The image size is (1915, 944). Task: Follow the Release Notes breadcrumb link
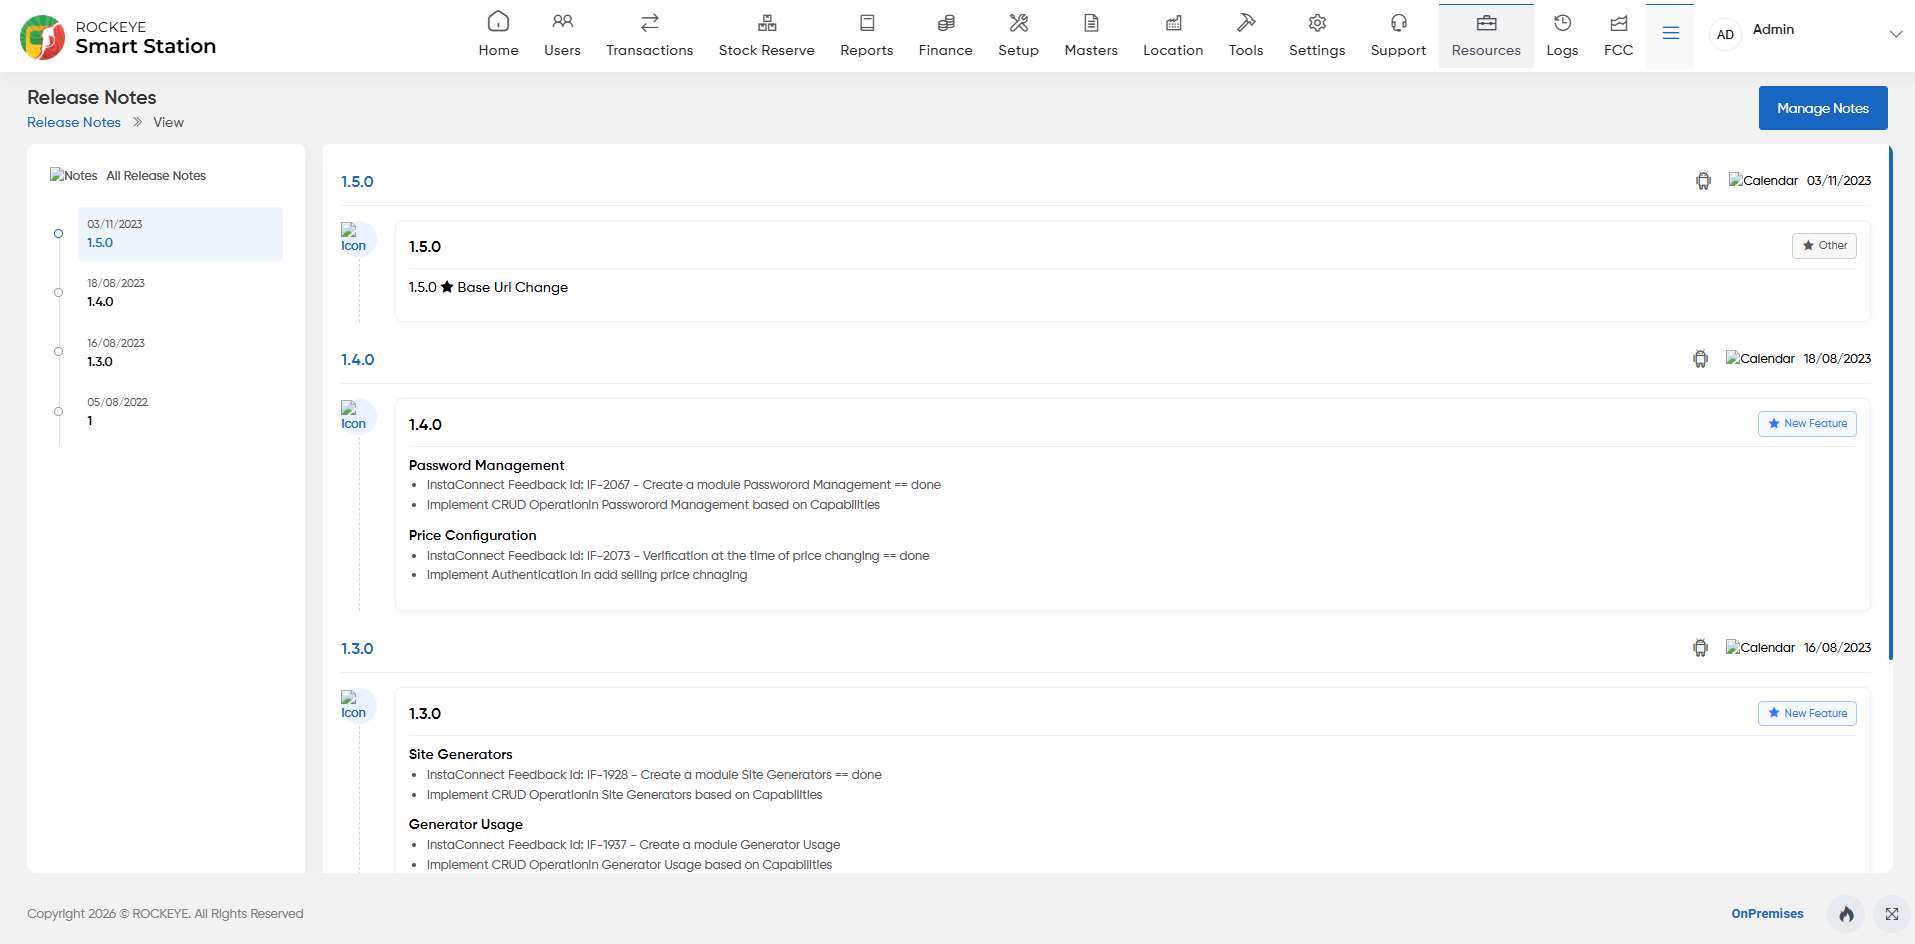[x=74, y=122]
